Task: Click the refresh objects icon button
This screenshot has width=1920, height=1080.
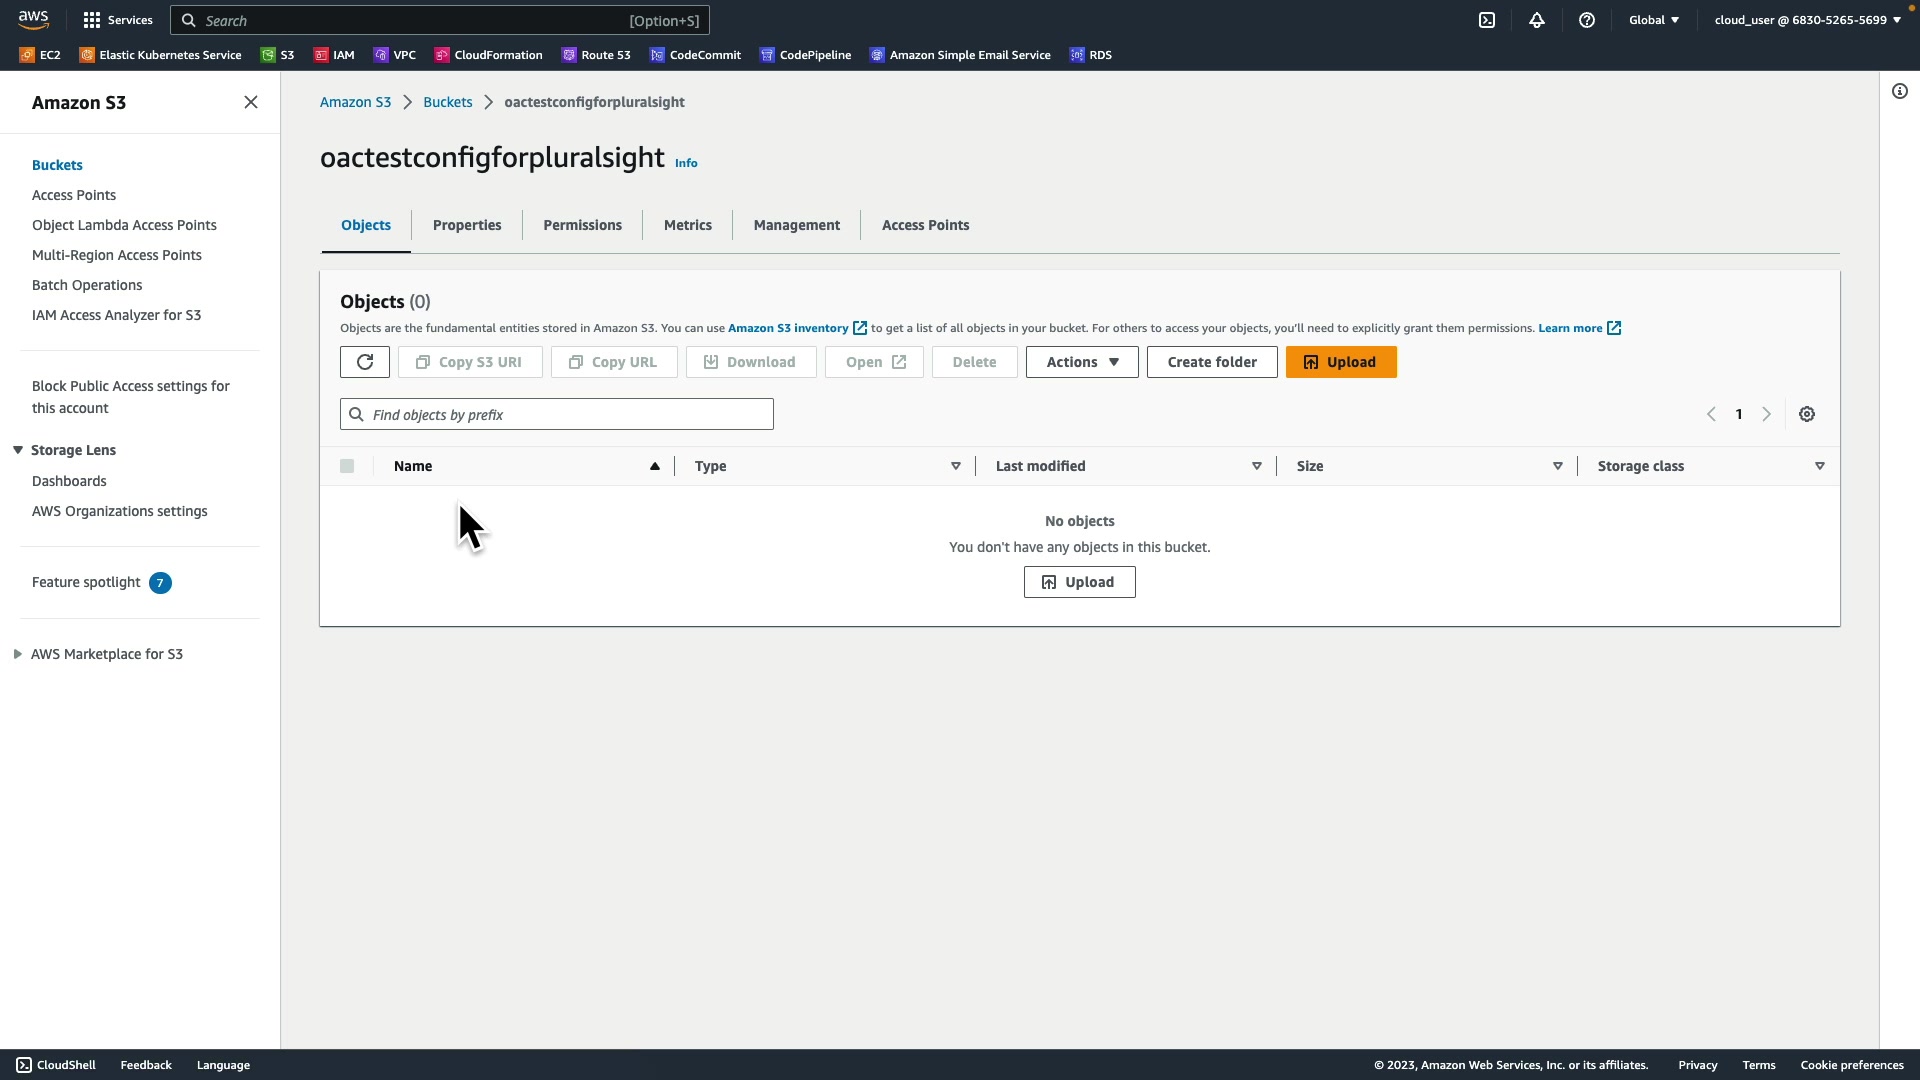Action: [364, 362]
